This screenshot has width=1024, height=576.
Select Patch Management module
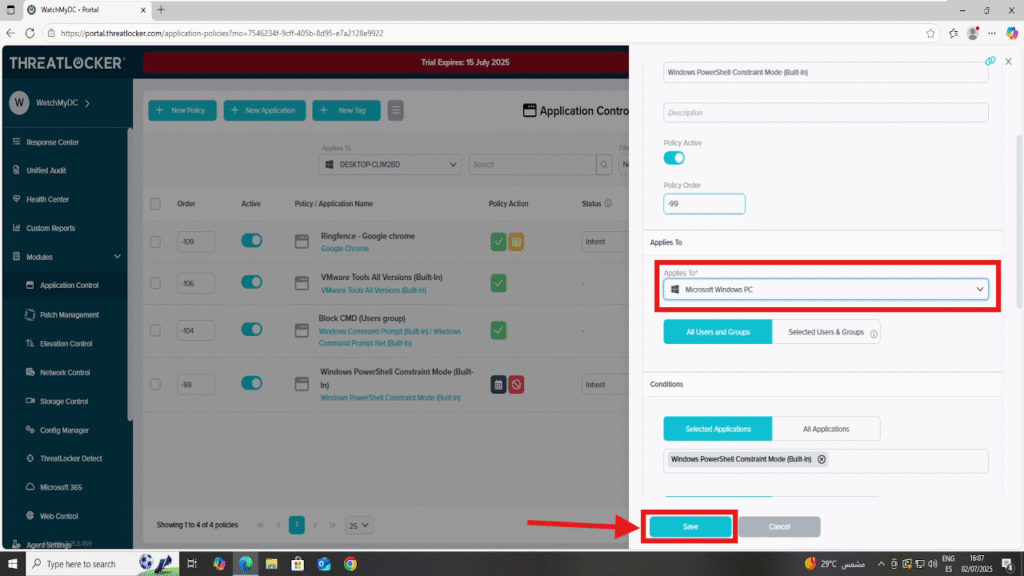[x=69, y=315]
